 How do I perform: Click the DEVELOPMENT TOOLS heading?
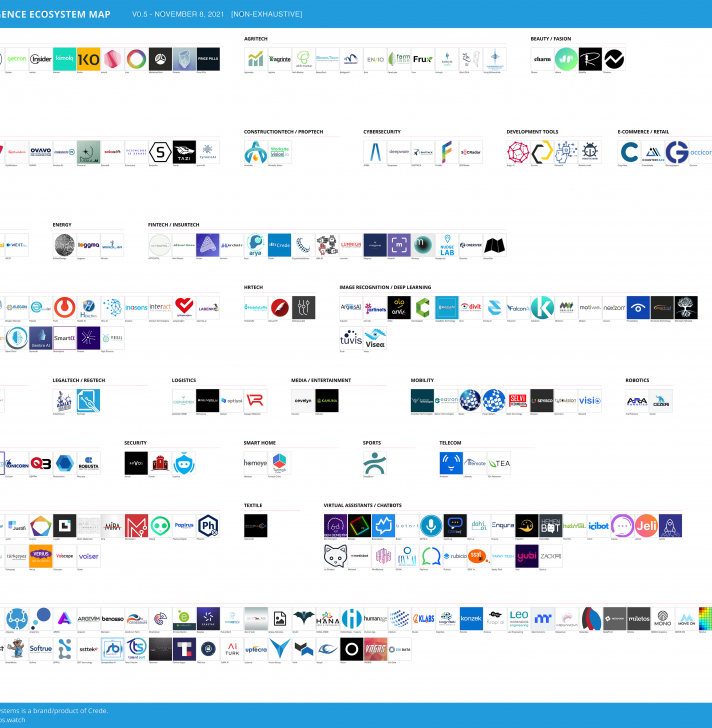[532, 132]
